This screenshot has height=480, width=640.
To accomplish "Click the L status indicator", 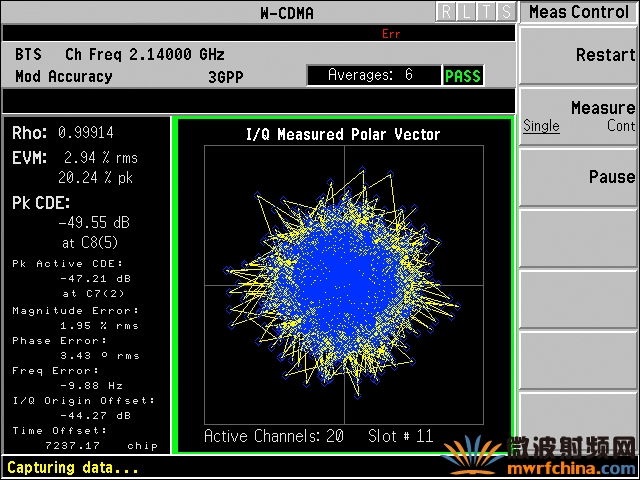I will 466,12.
